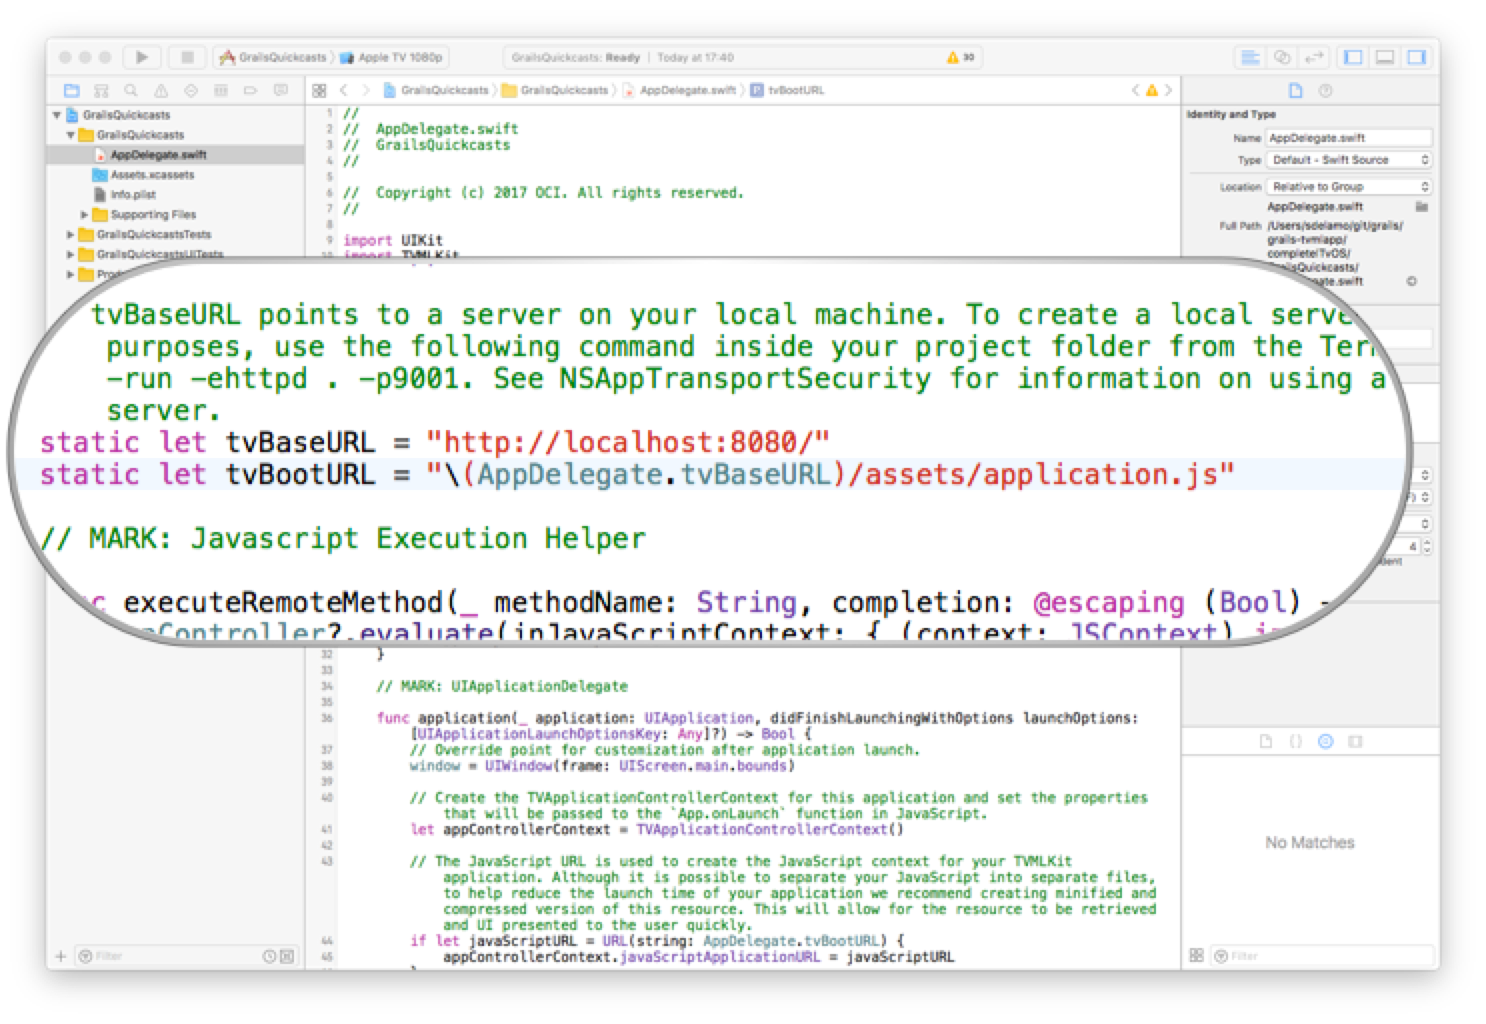Open the GrailsQuickcasts scheme selector

(273, 57)
